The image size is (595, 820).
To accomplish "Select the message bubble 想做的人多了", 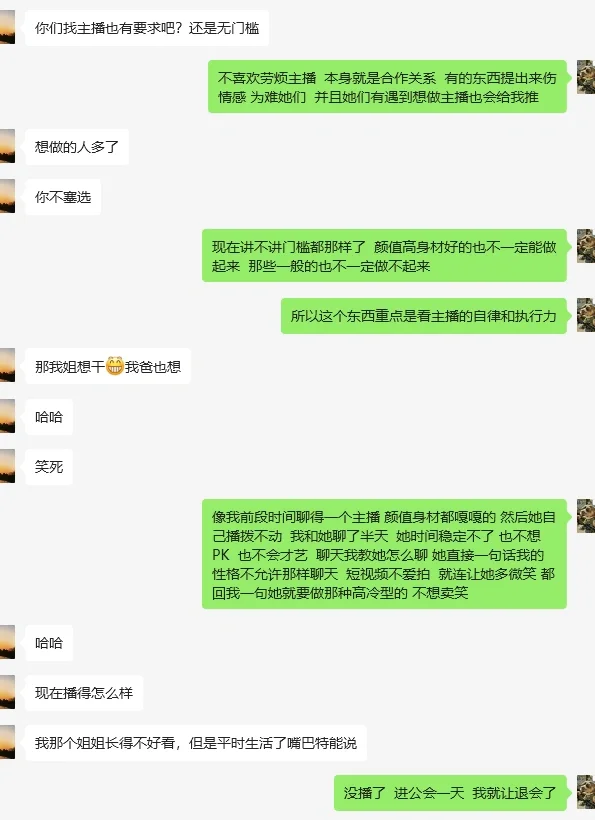I will pos(77,147).
